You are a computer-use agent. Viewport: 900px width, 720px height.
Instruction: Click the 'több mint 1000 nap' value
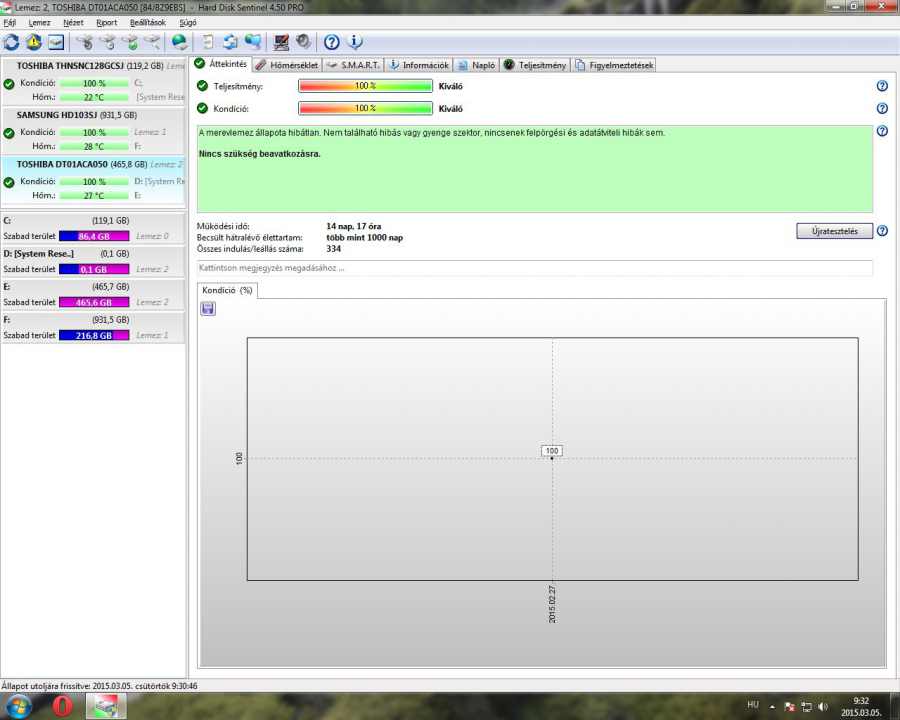coord(364,238)
